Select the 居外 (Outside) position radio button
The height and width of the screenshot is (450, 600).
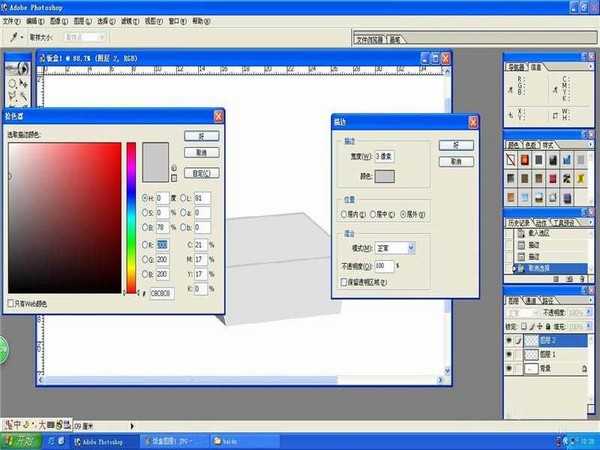point(403,215)
